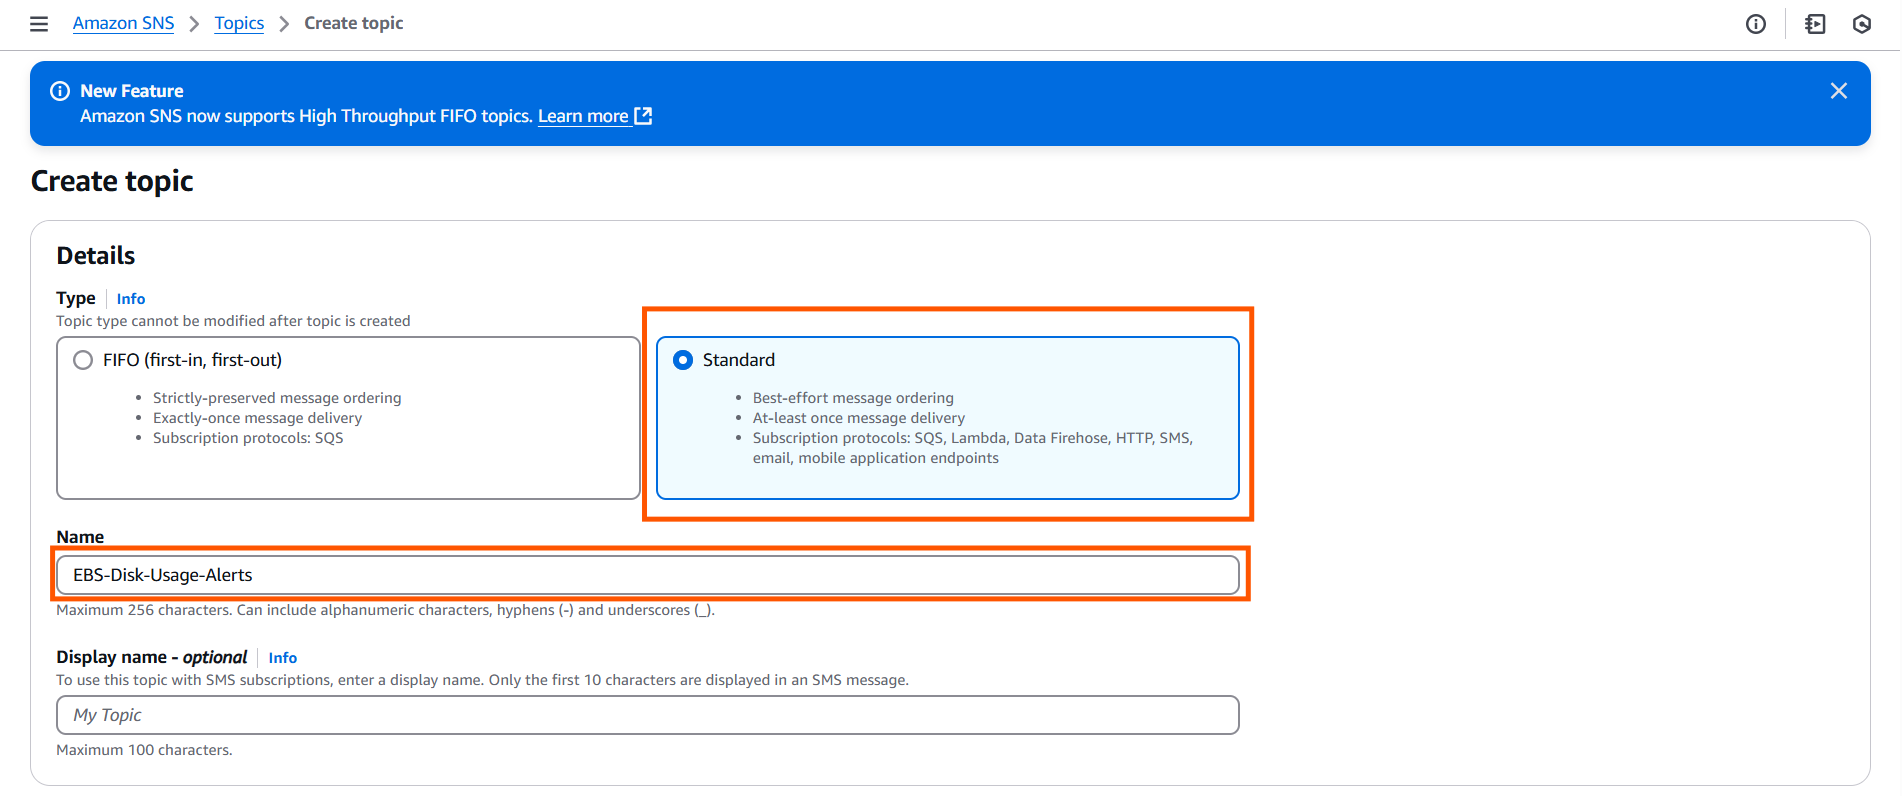Click the Create topic page heading

tap(112, 181)
